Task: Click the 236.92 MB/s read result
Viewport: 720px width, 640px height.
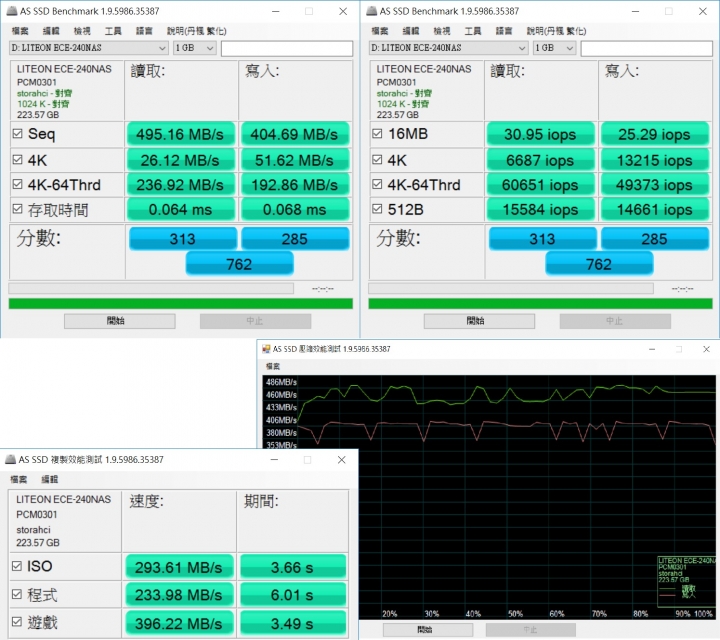Action: pos(180,185)
